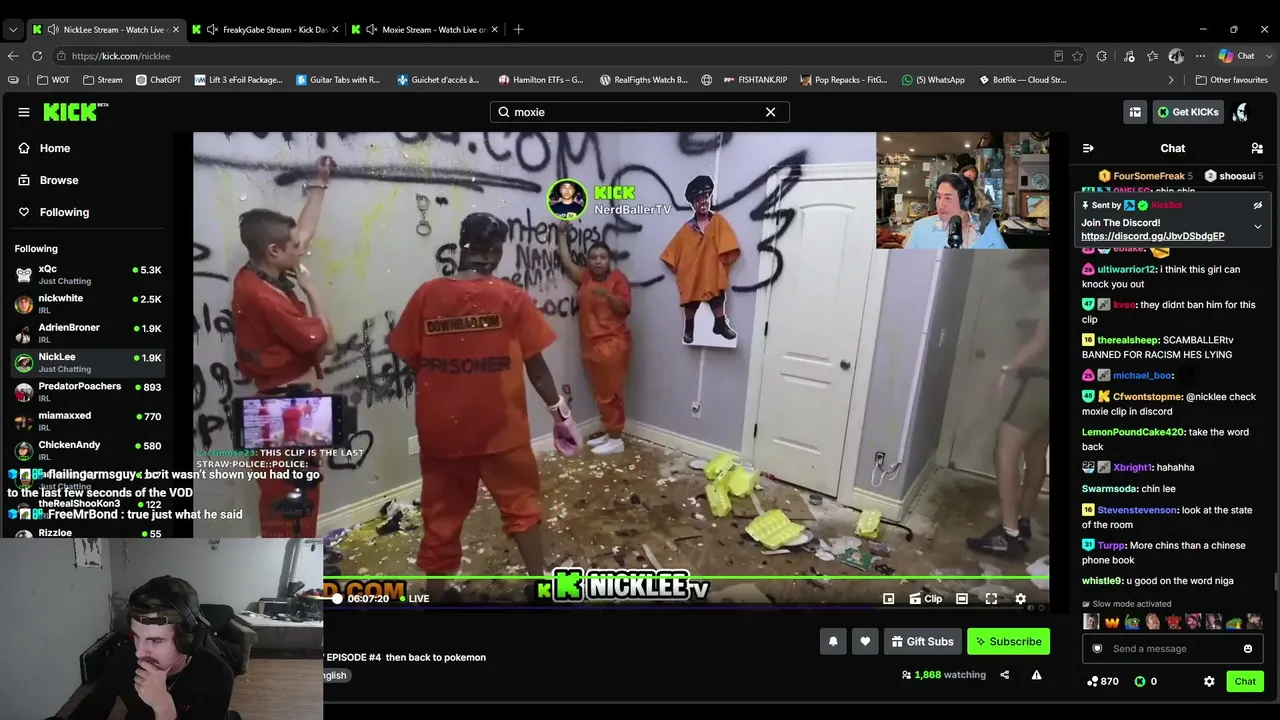Open the browser tab search dropdown
This screenshot has height=720, width=1280.
pyautogui.click(x=13, y=30)
